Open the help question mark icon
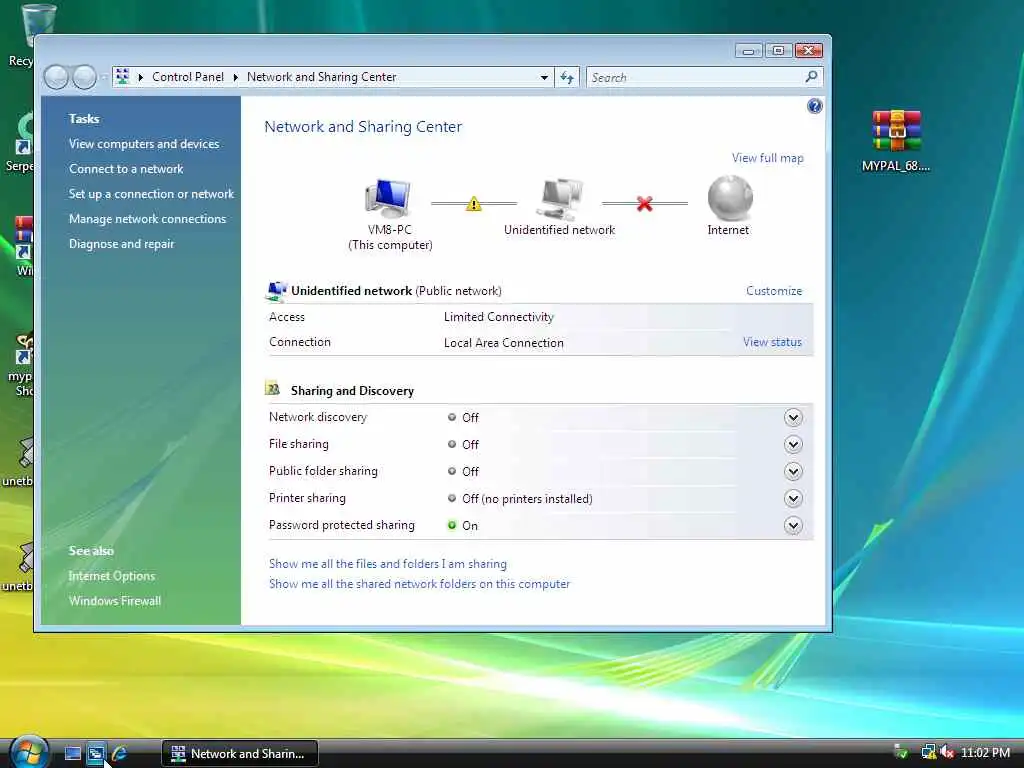The height and width of the screenshot is (768, 1024). pos(814,106)
